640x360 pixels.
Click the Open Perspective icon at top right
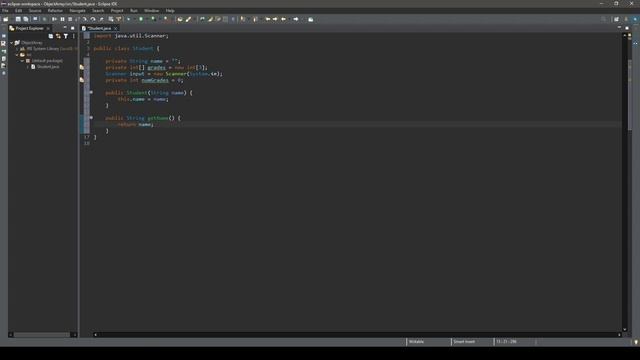click(x=616, y=19)
